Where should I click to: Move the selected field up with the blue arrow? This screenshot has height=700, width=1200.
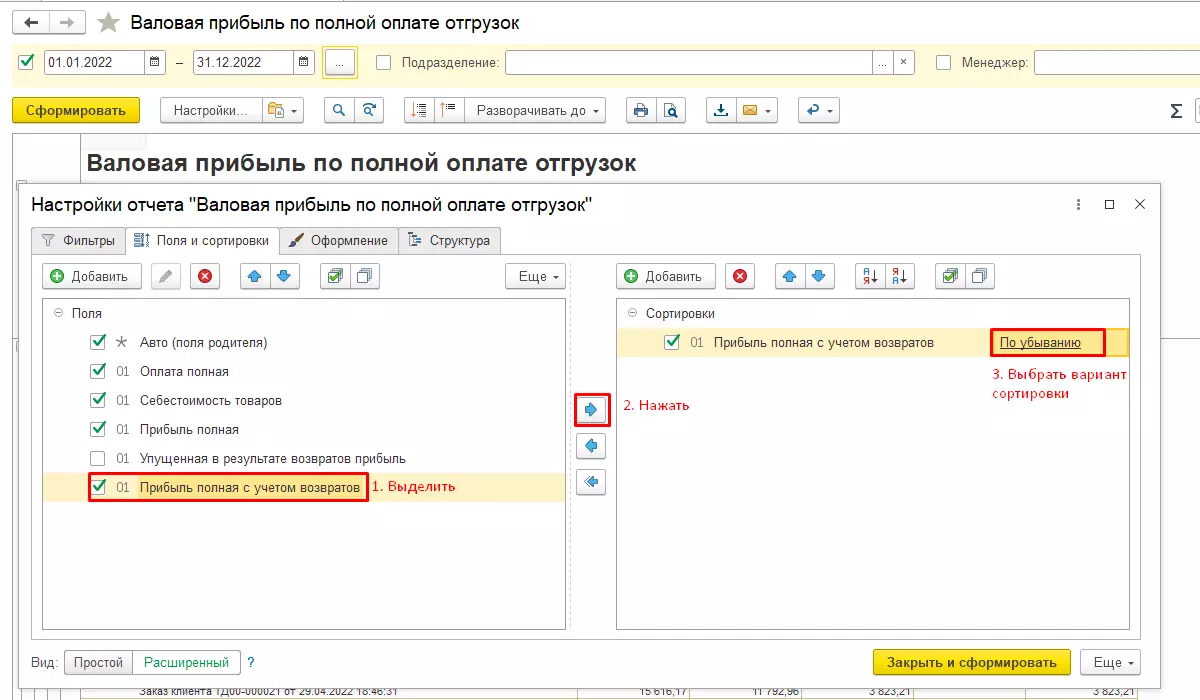(255, 276)
